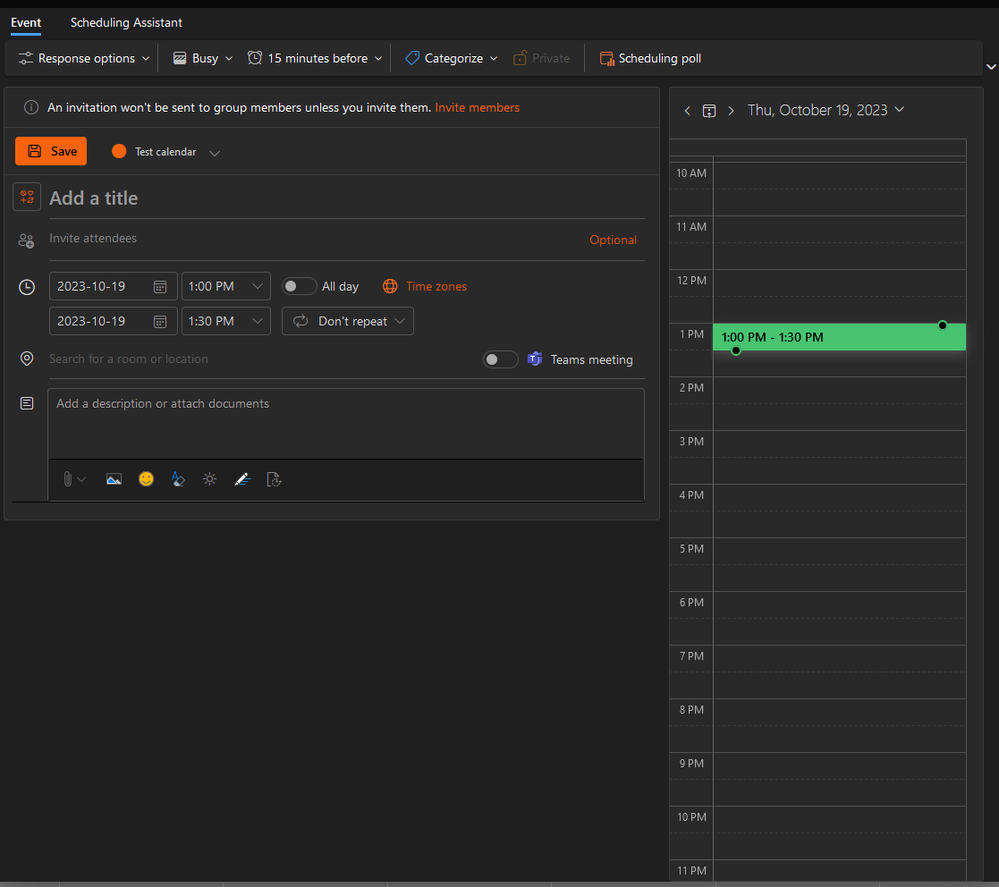Switch to the Scheduling Assistant tab
Viewport: 999px width, 887px height.
point(126,23)
